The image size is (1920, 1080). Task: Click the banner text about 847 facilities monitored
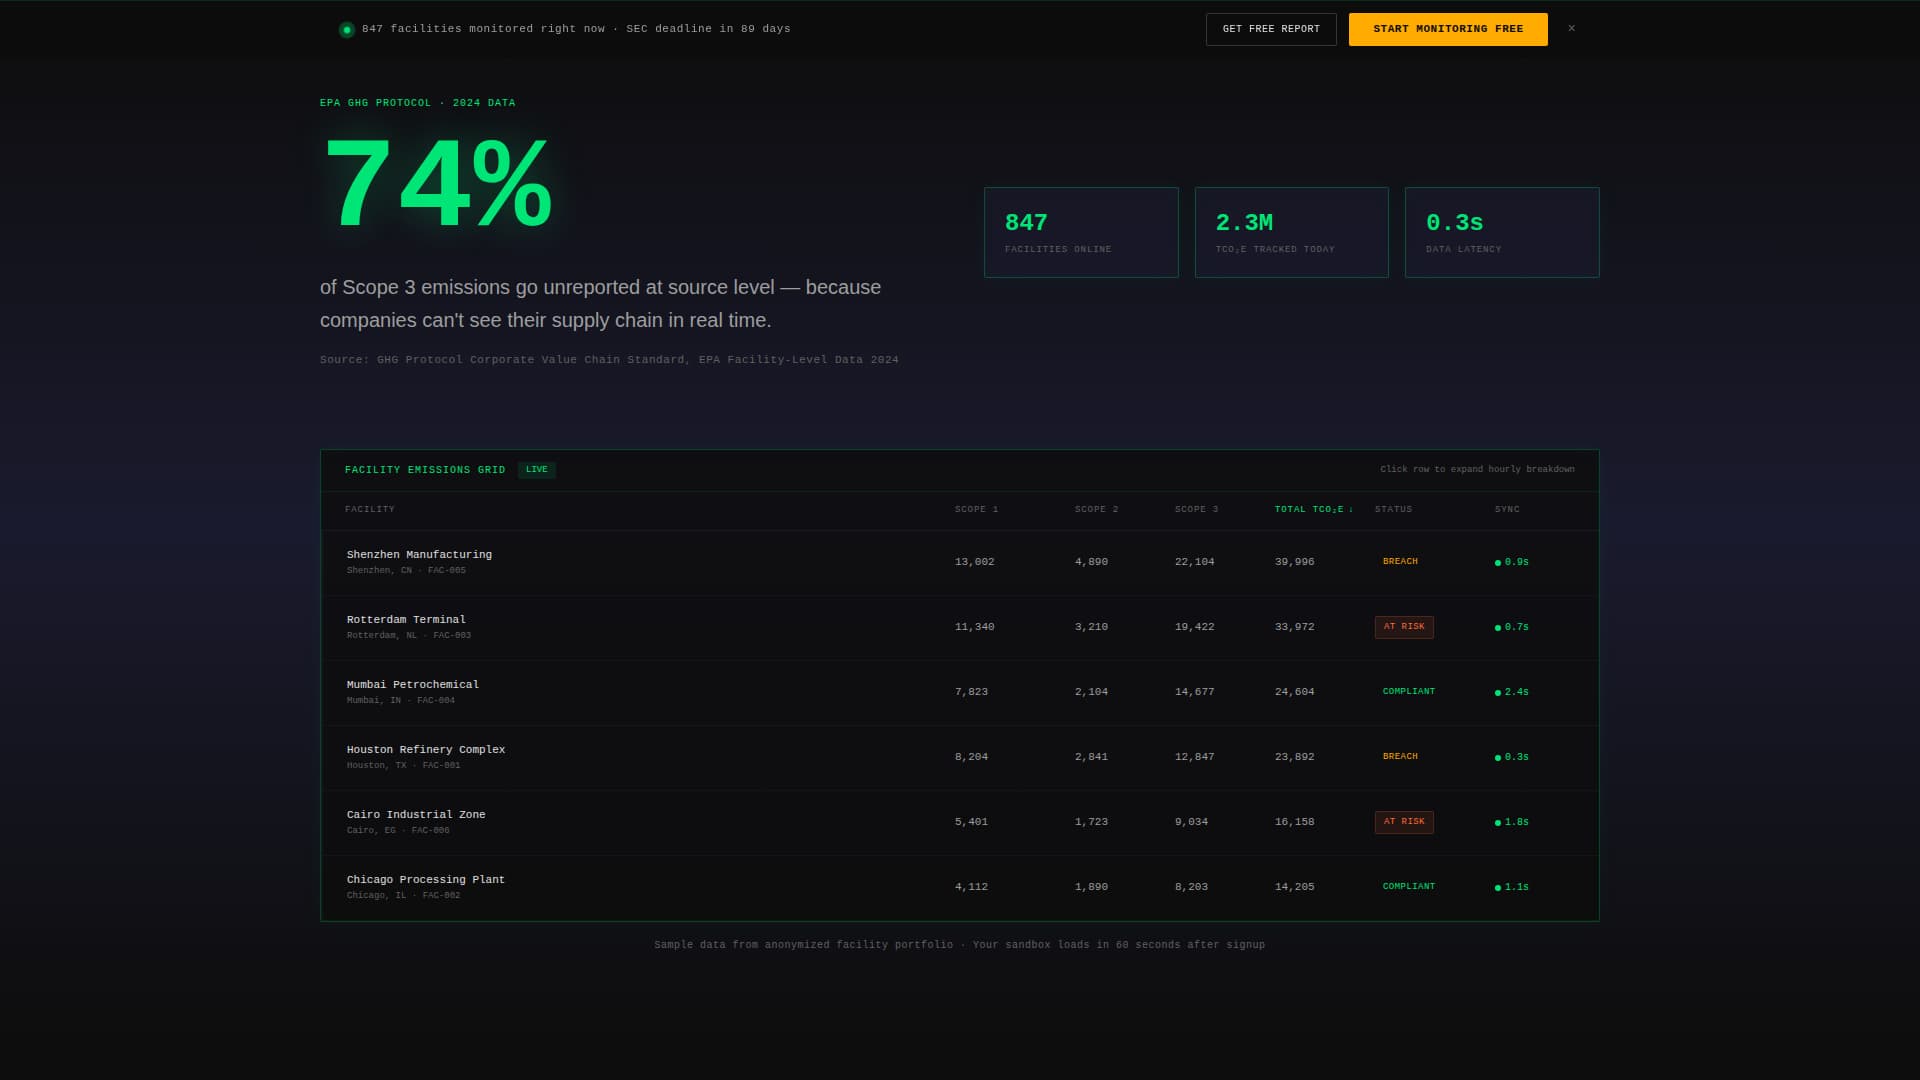[576, 29]
